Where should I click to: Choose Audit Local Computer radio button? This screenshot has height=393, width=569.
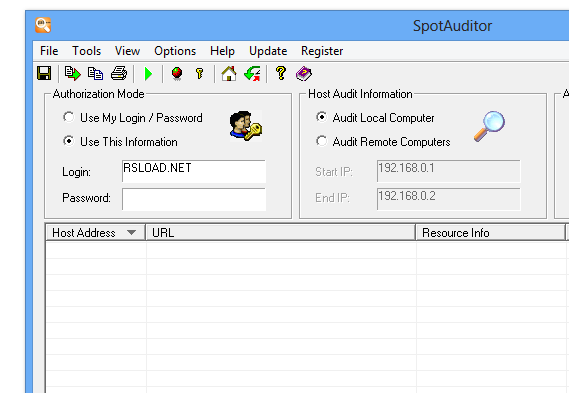click(321, 117)
